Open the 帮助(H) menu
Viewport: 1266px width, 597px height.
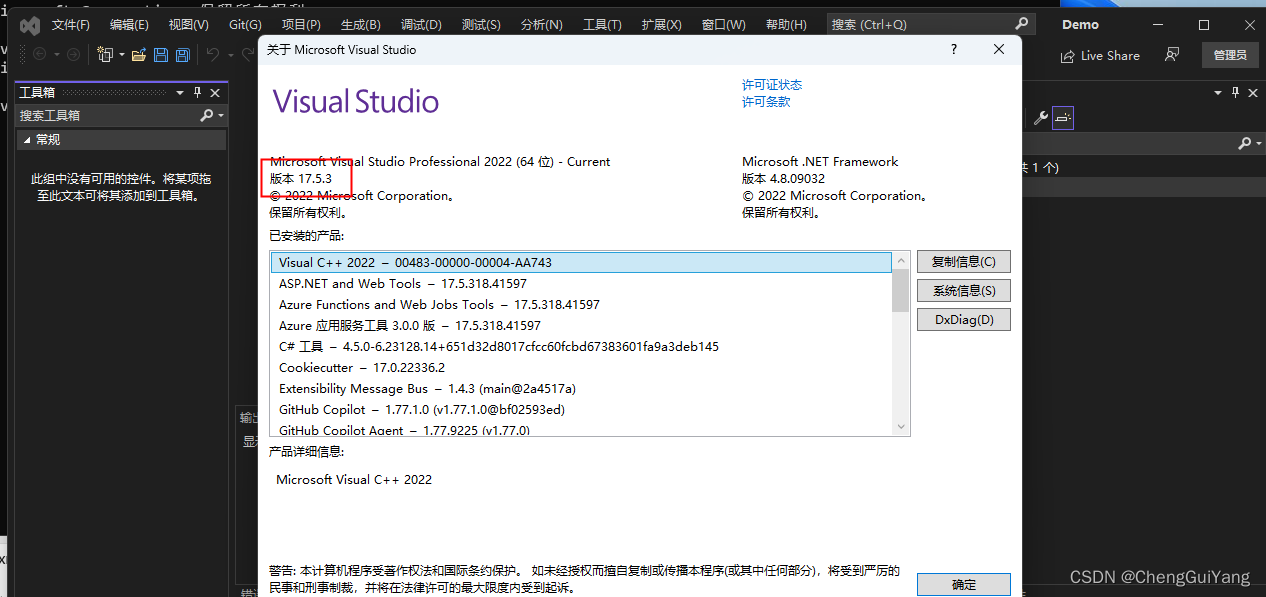tap(785, 25)
